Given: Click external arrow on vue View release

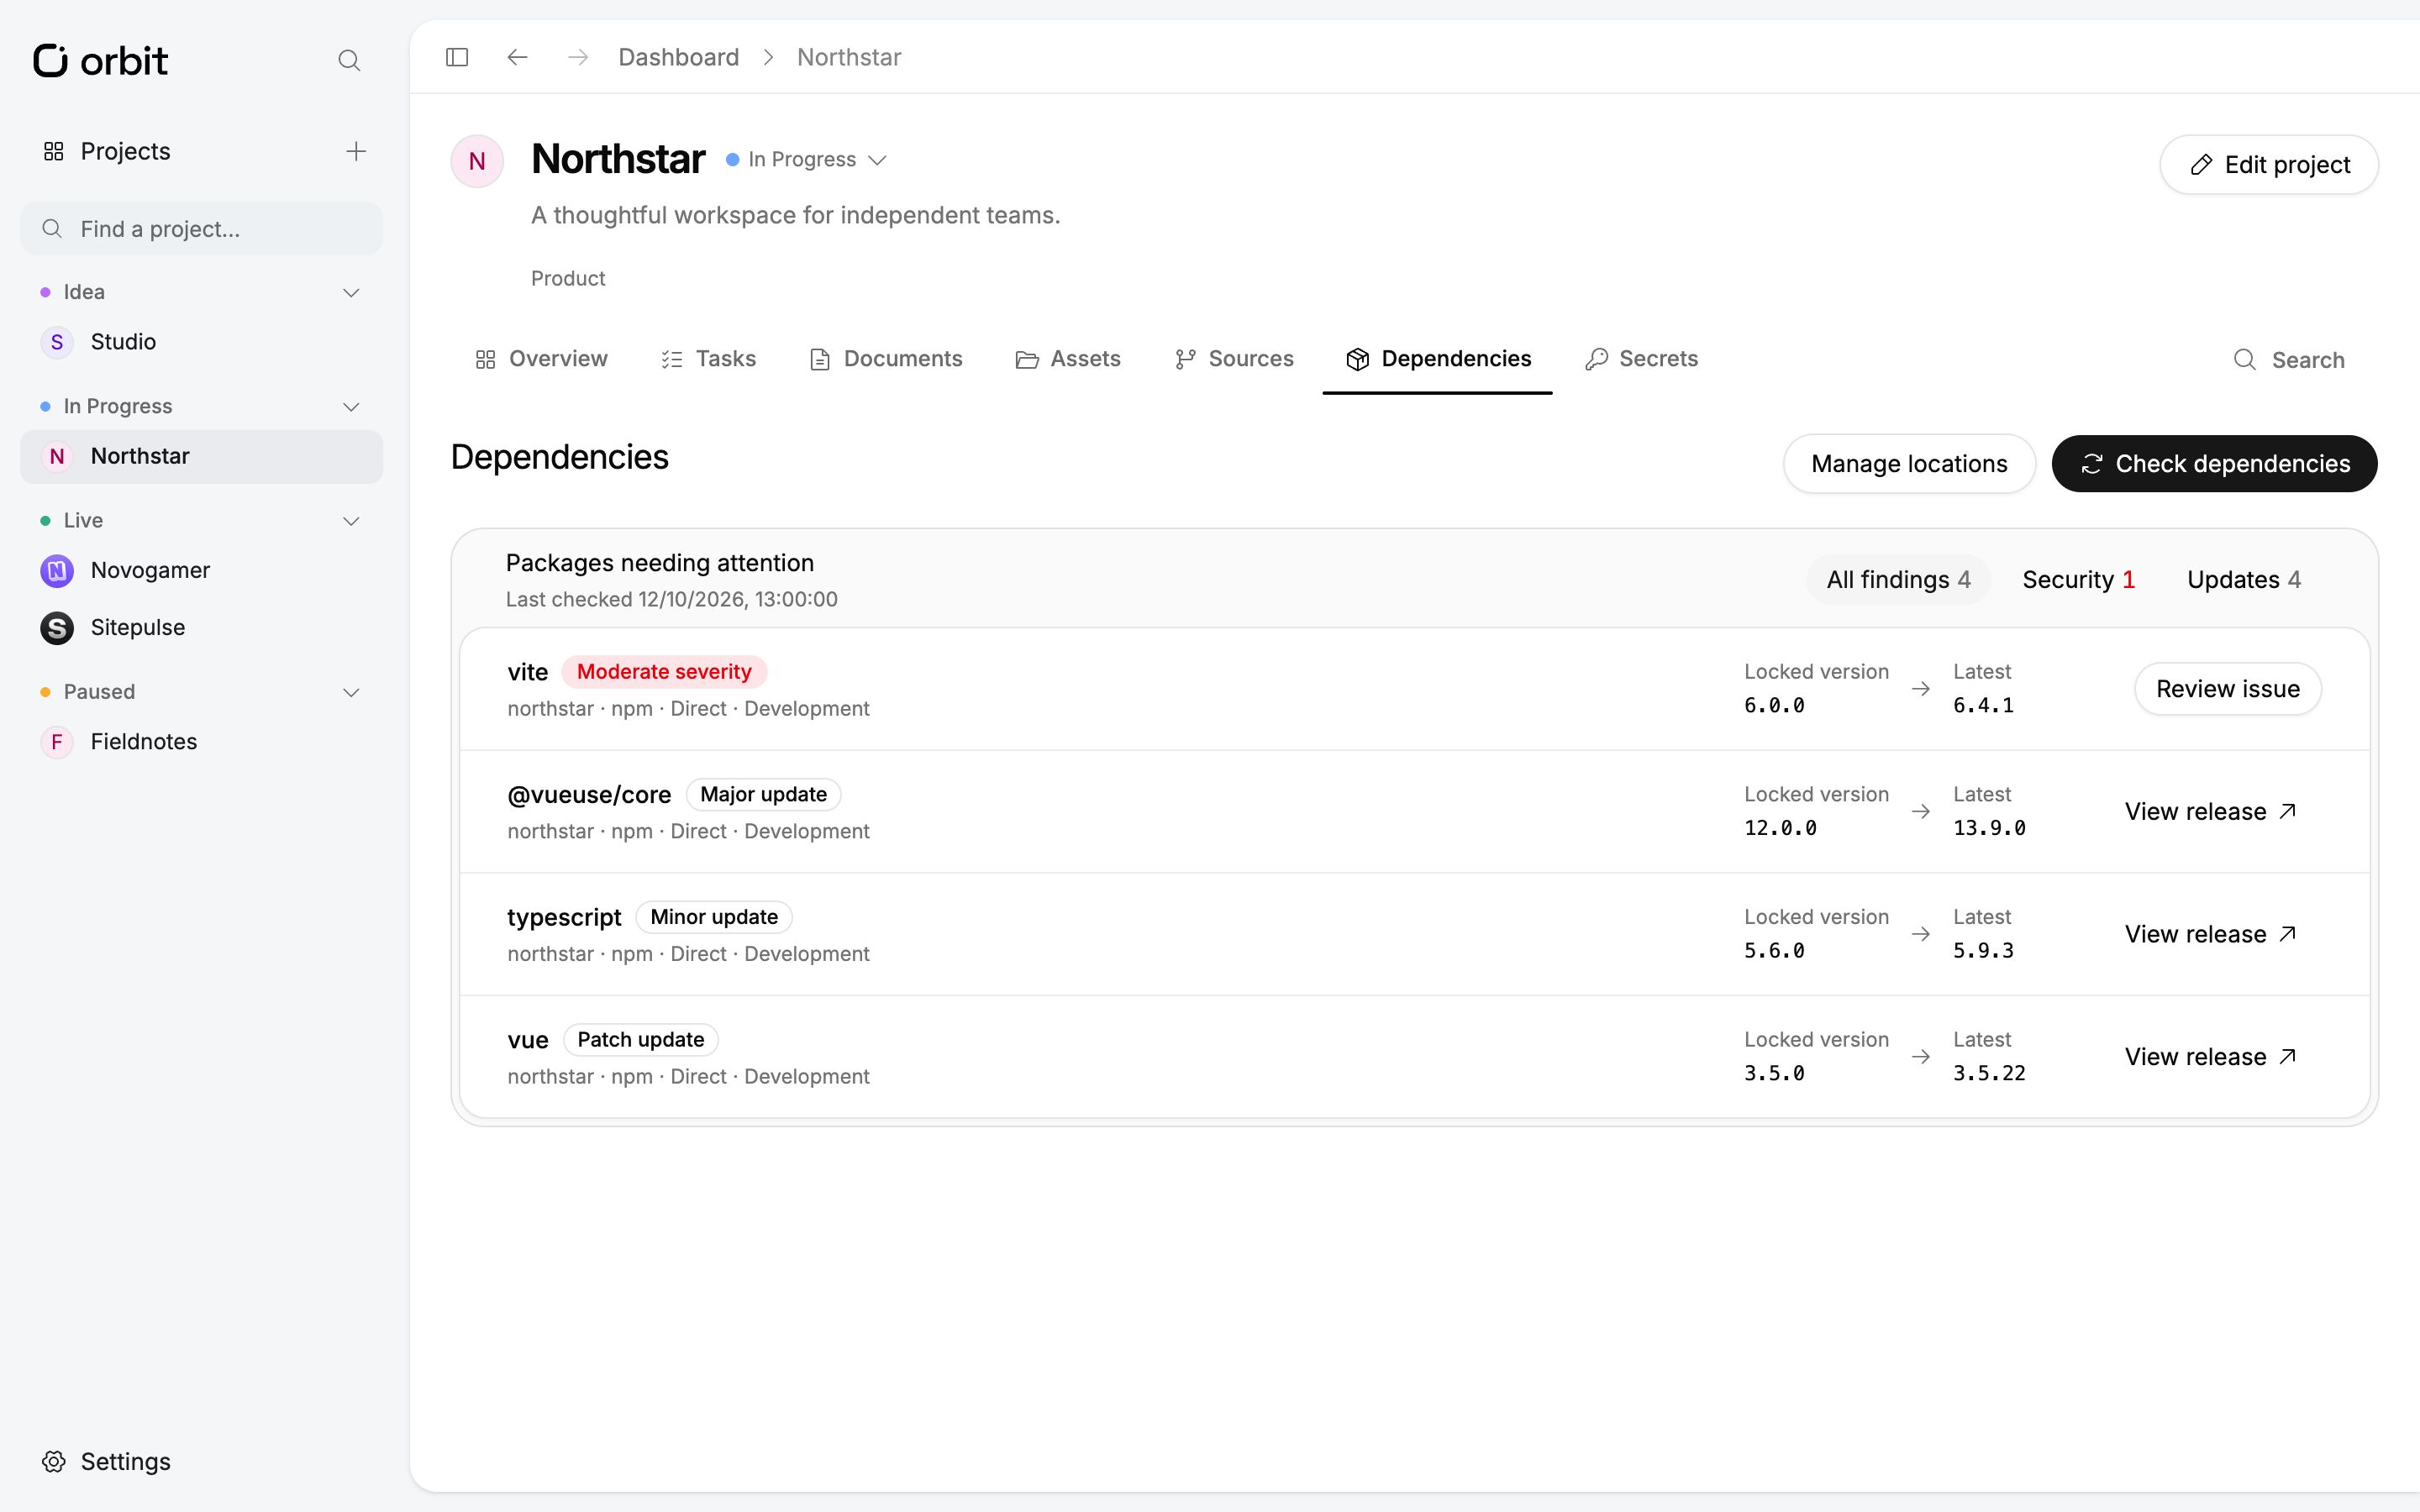Looking at the screenshot, I should (2288, 1057).
